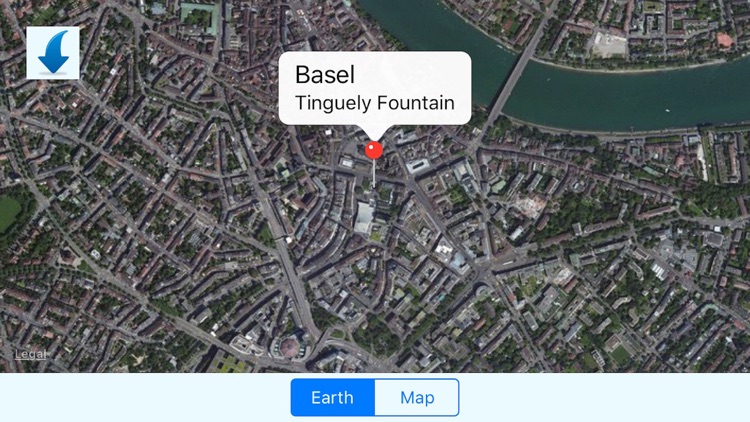The image size is (750, 422).
Task: Click the white-roofed building right of pin
Action: point(418,166)
